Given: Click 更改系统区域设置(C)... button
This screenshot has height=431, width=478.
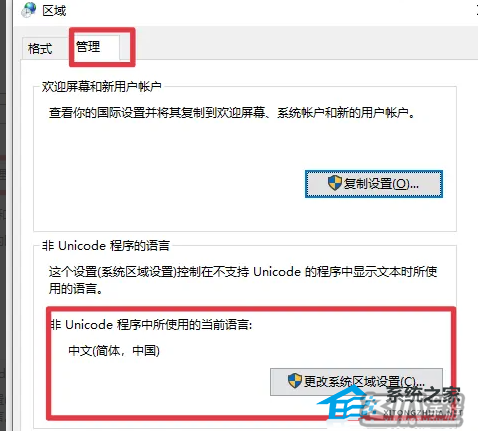Looking at the screenshot, I should coord(356,382).
